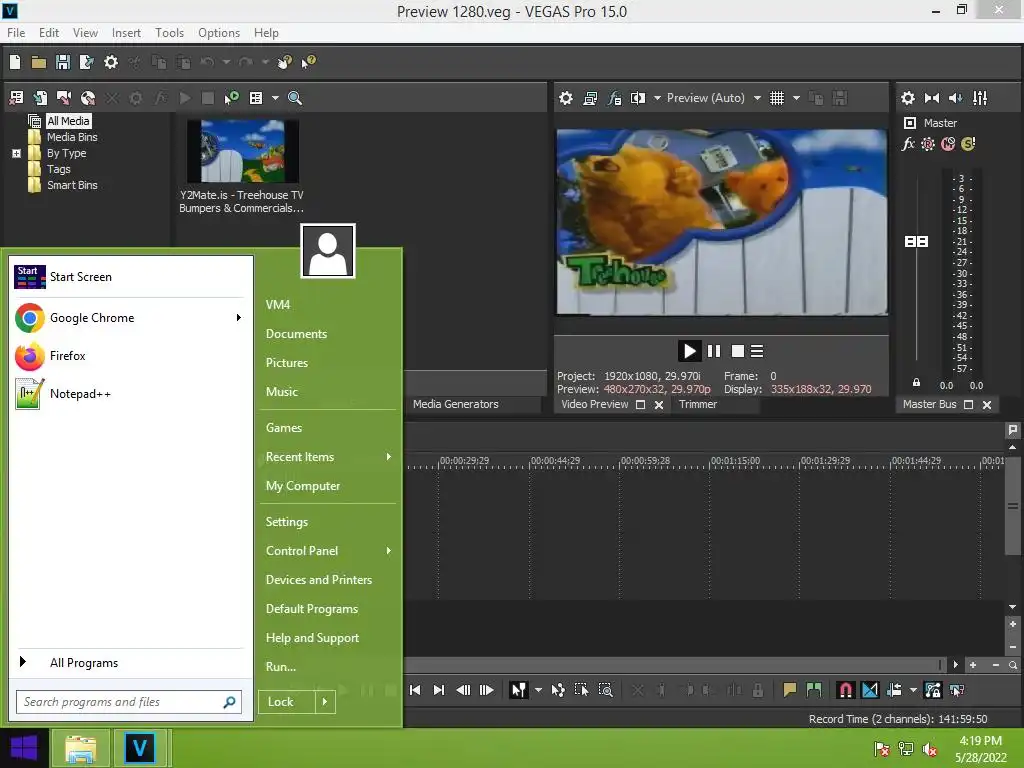Click the Views list icon in Project Media
Viewport: 1024px width, 768px height.
pos(256,98)
